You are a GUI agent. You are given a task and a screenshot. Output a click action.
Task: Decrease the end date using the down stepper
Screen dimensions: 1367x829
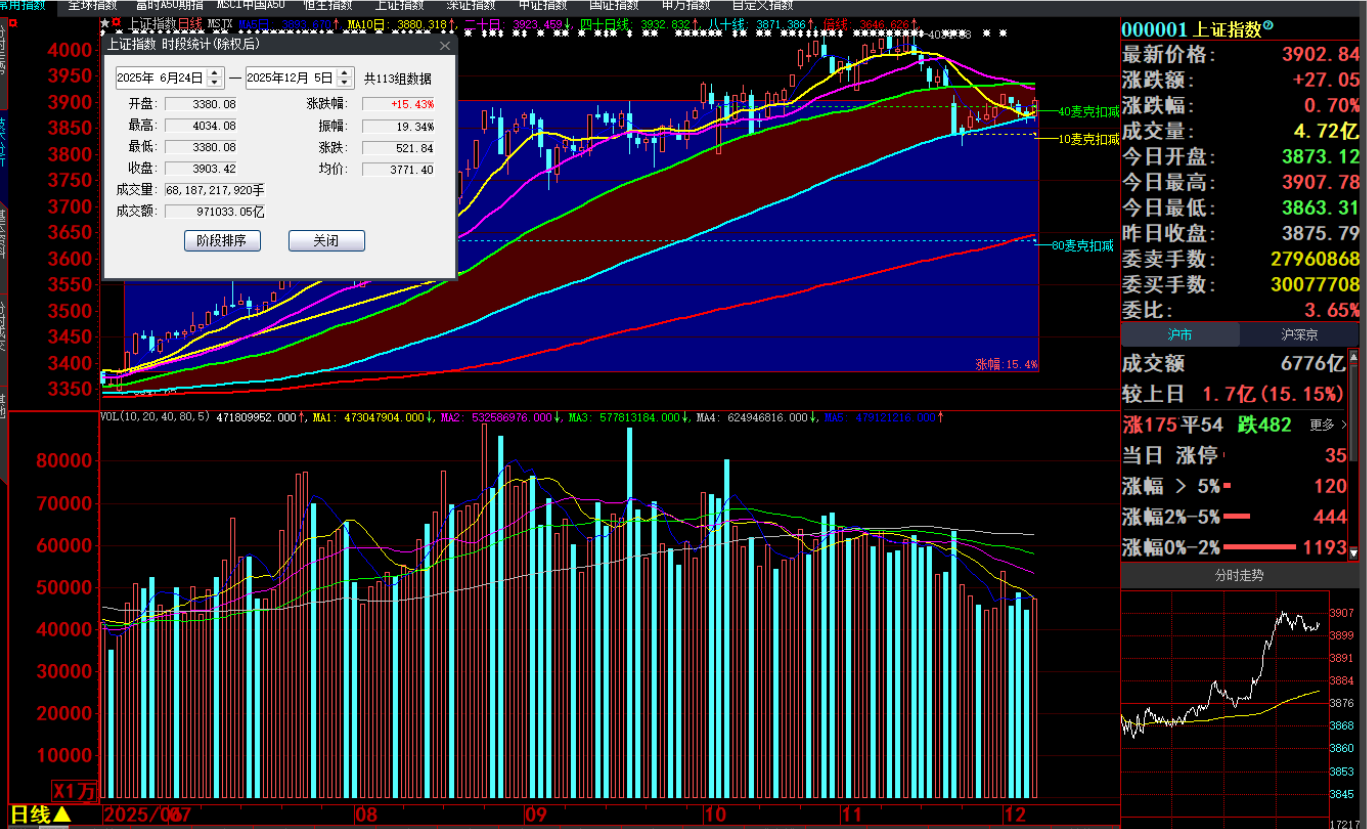tap(345, 83)
